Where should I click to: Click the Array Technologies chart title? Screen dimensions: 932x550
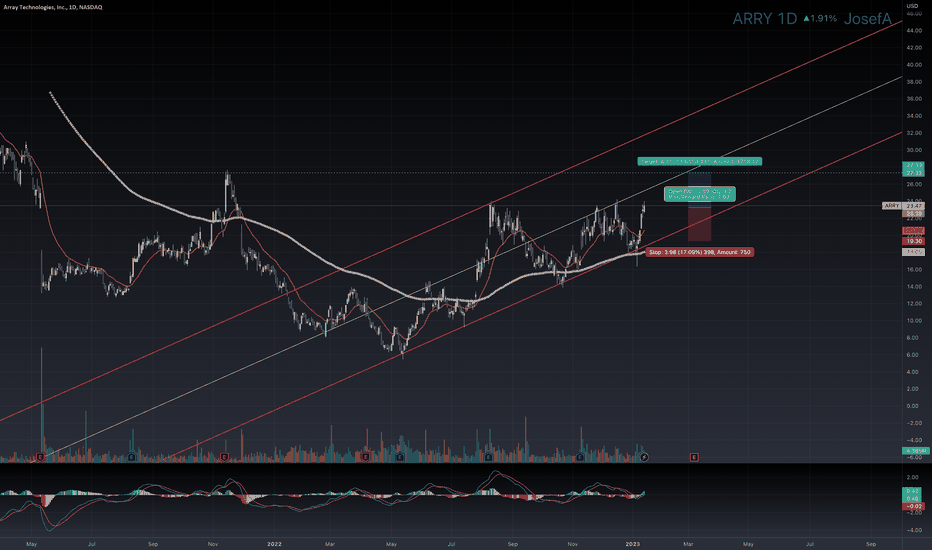53,7
